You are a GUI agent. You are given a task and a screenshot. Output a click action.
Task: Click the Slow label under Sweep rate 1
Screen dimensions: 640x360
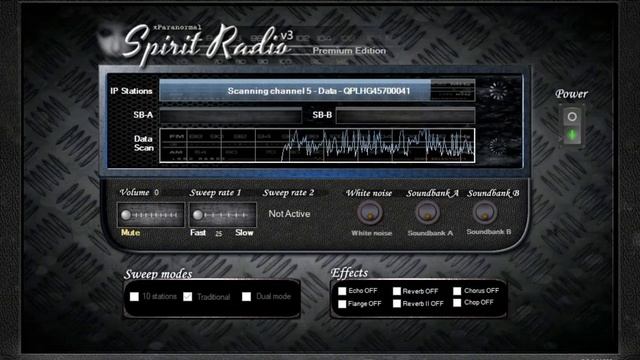pyautogui.click(x=244, y=233)
